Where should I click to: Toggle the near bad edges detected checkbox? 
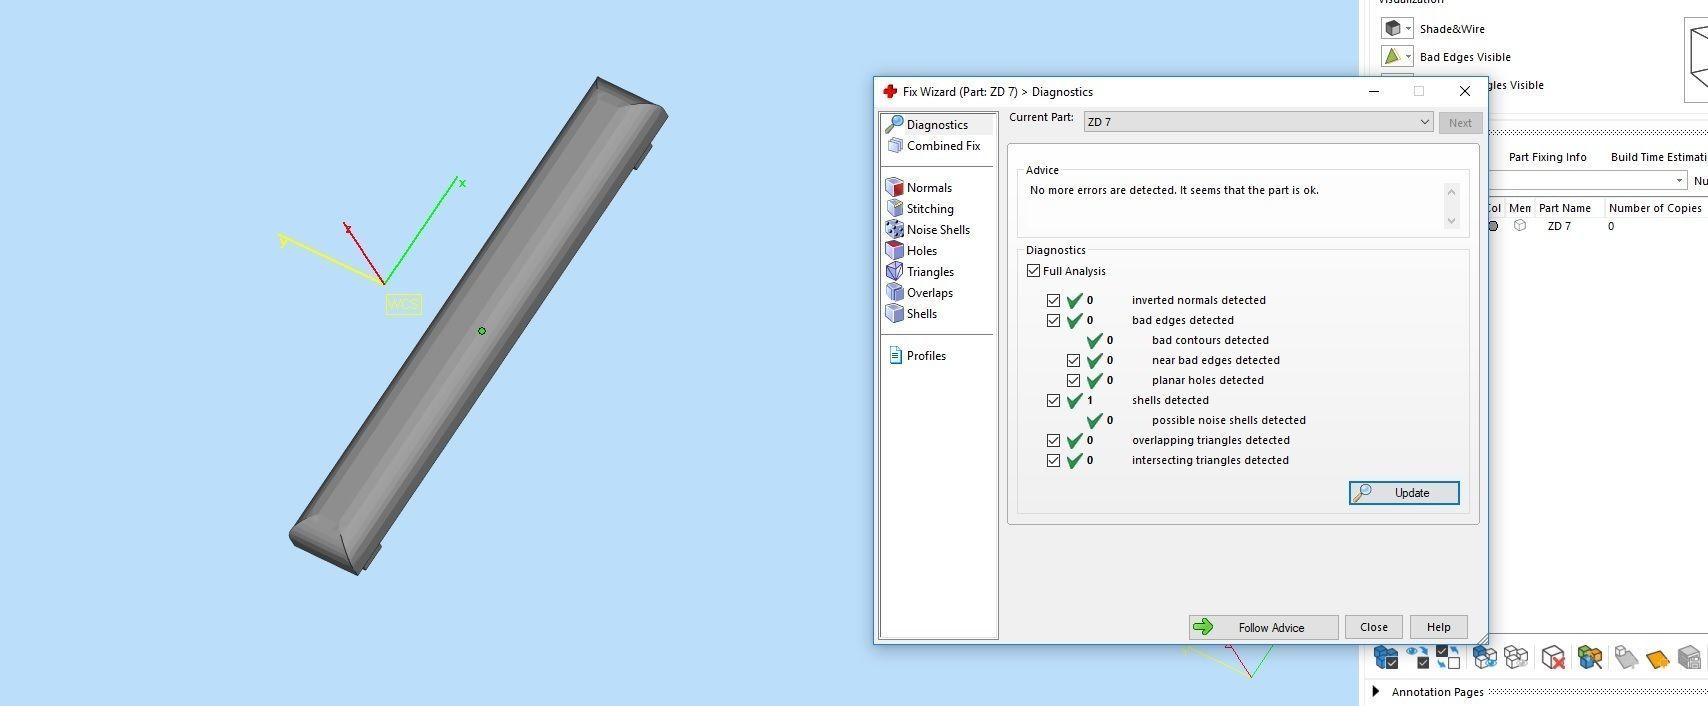1073,360
